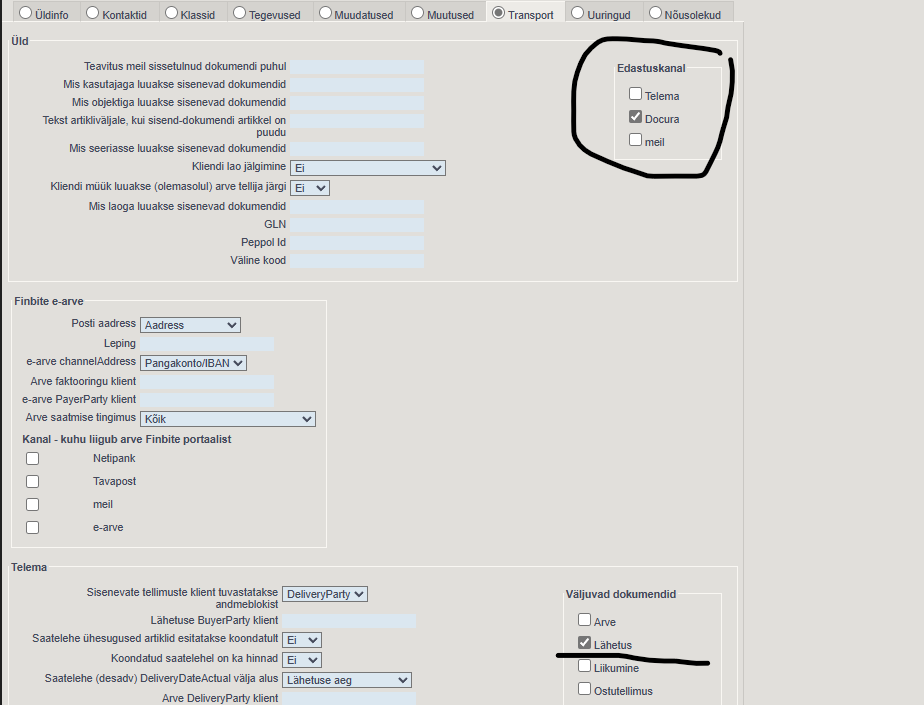Click Mis laoga luuakse sisenevad dokumendid field

(x=357, y=207)
